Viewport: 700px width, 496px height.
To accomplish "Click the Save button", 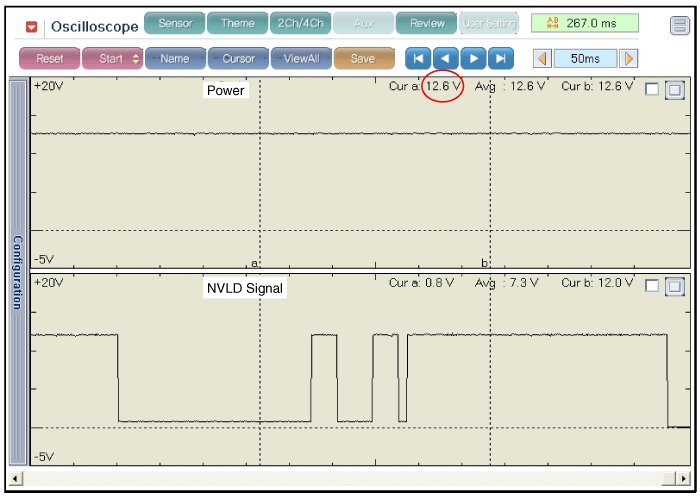I will (x=363, y=59).
